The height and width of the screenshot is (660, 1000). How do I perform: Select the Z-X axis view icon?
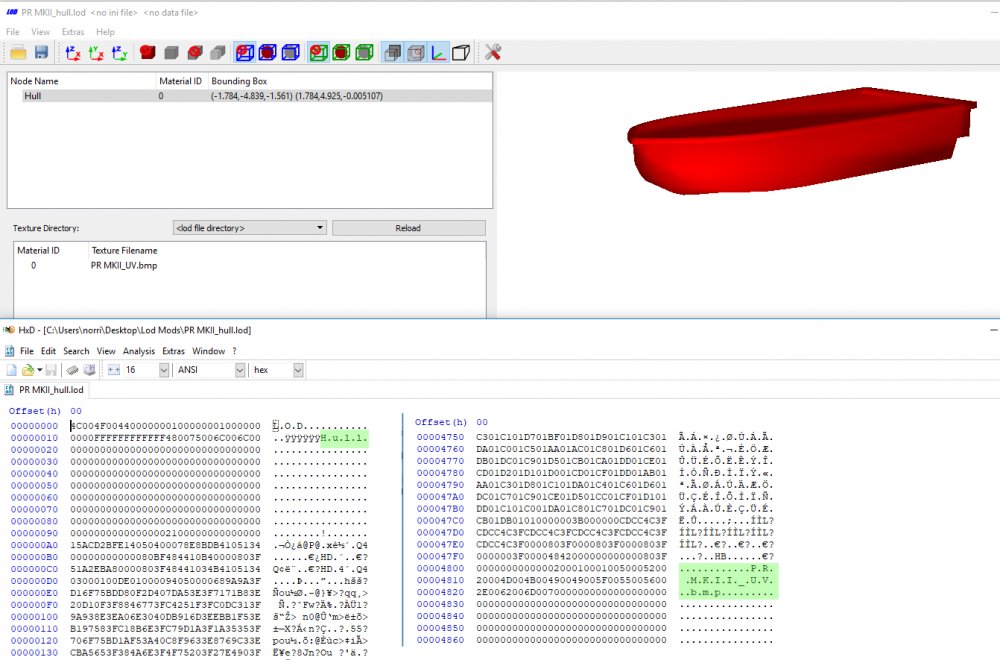73,52
